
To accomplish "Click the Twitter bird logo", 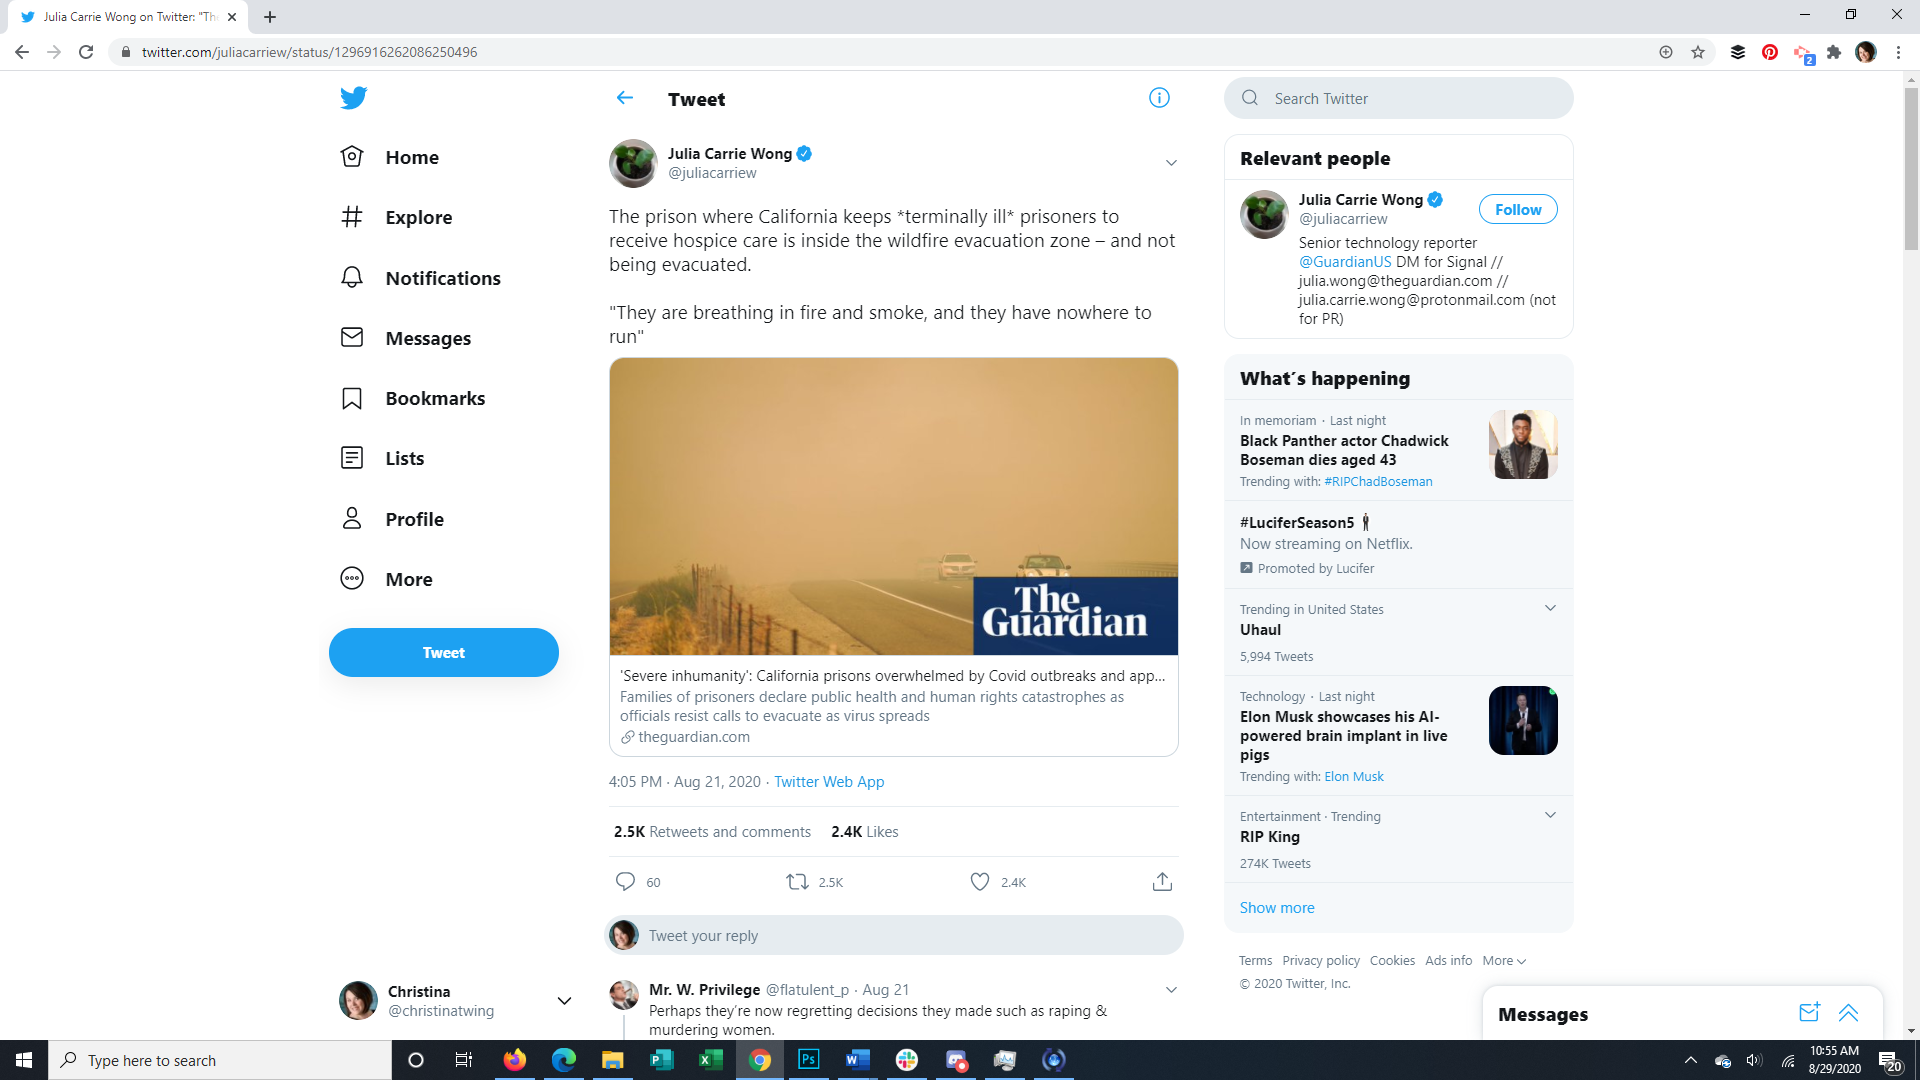I will 353,98.
